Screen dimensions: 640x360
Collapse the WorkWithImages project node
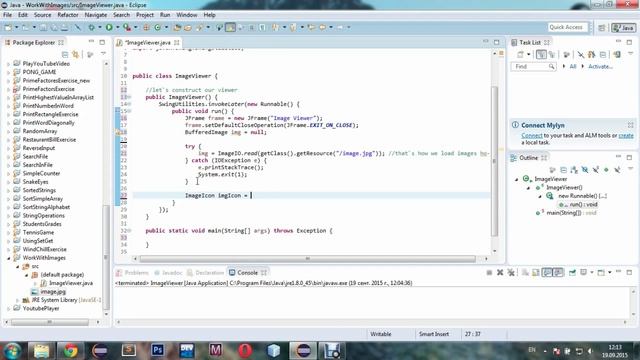point(9,258)
